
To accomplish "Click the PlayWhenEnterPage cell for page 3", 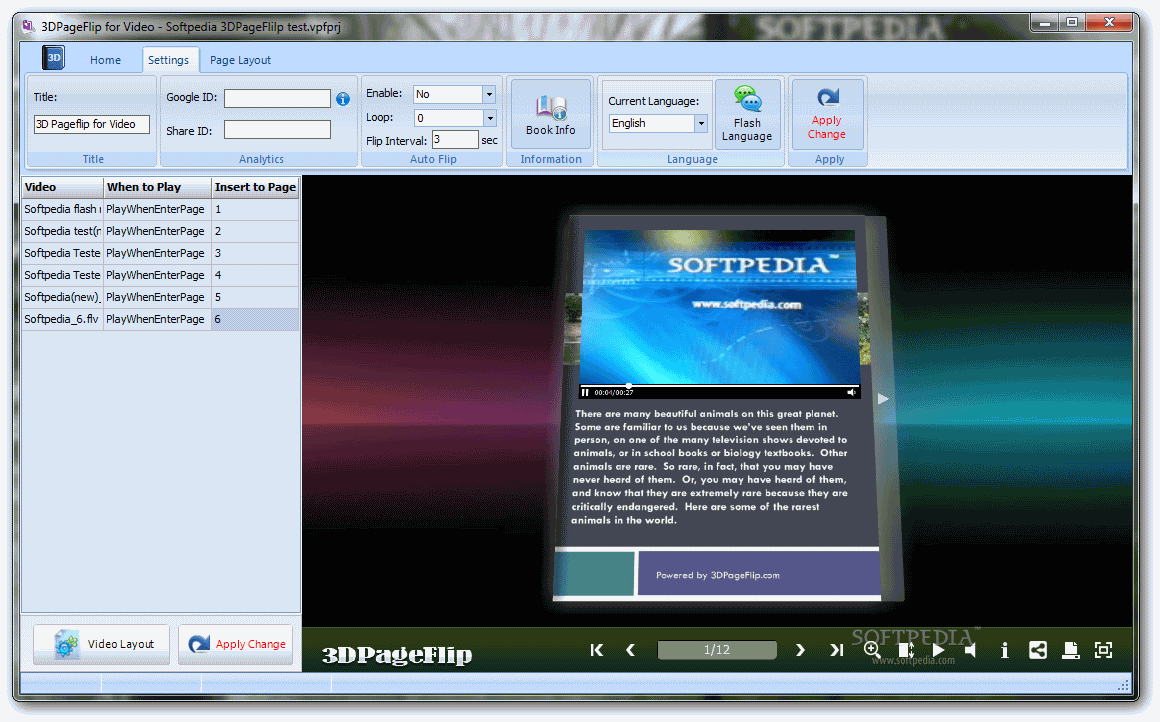I will pyautogui.click(x=157, y=253).
